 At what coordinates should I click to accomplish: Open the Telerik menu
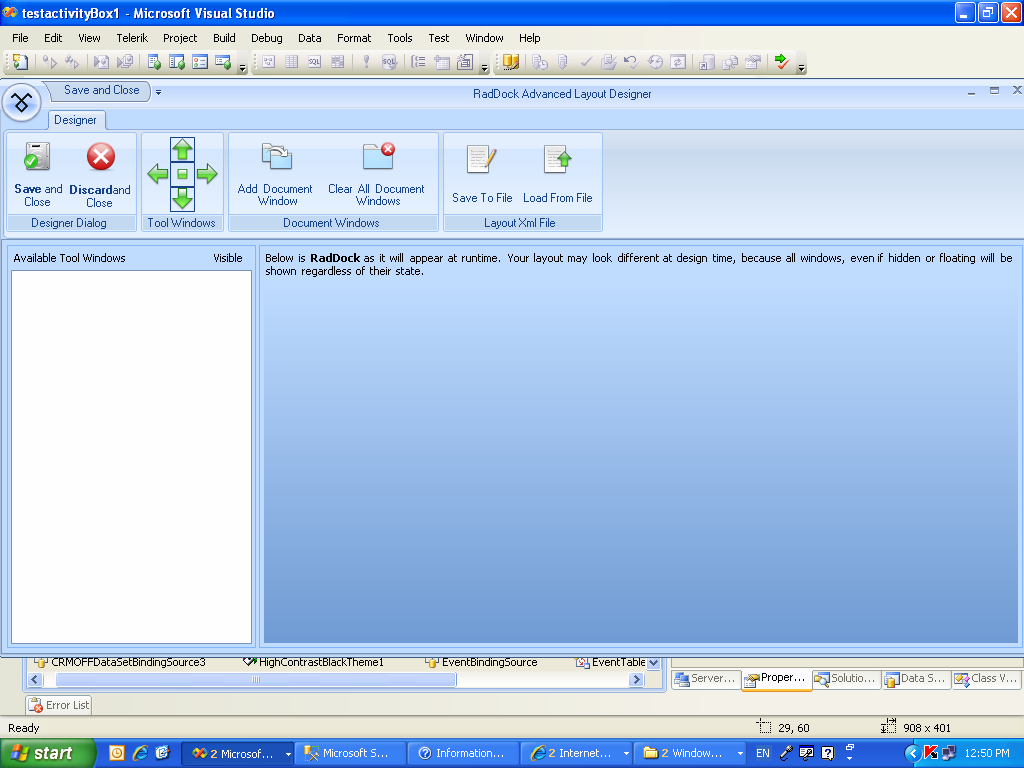tap(132, 38)
